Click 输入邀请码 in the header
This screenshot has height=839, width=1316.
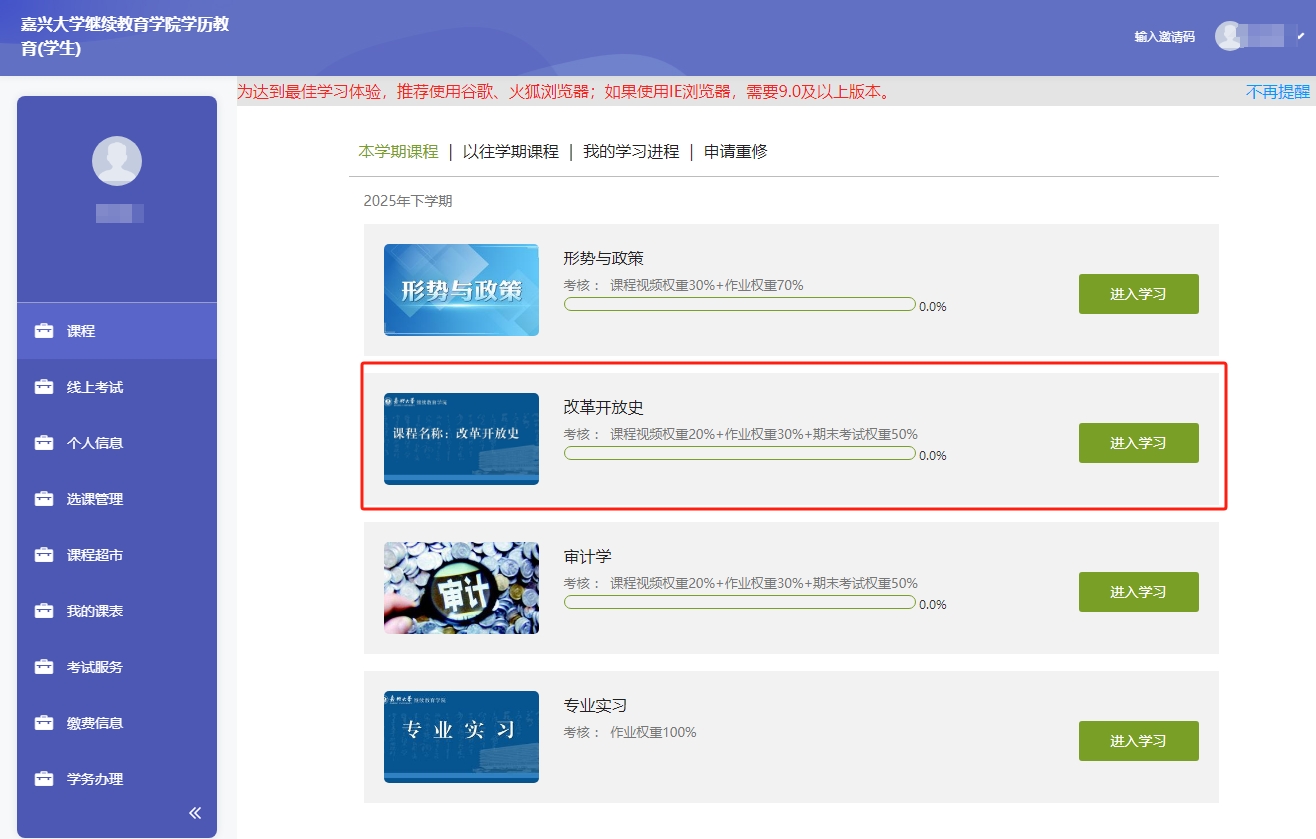tap(1164, 37)
